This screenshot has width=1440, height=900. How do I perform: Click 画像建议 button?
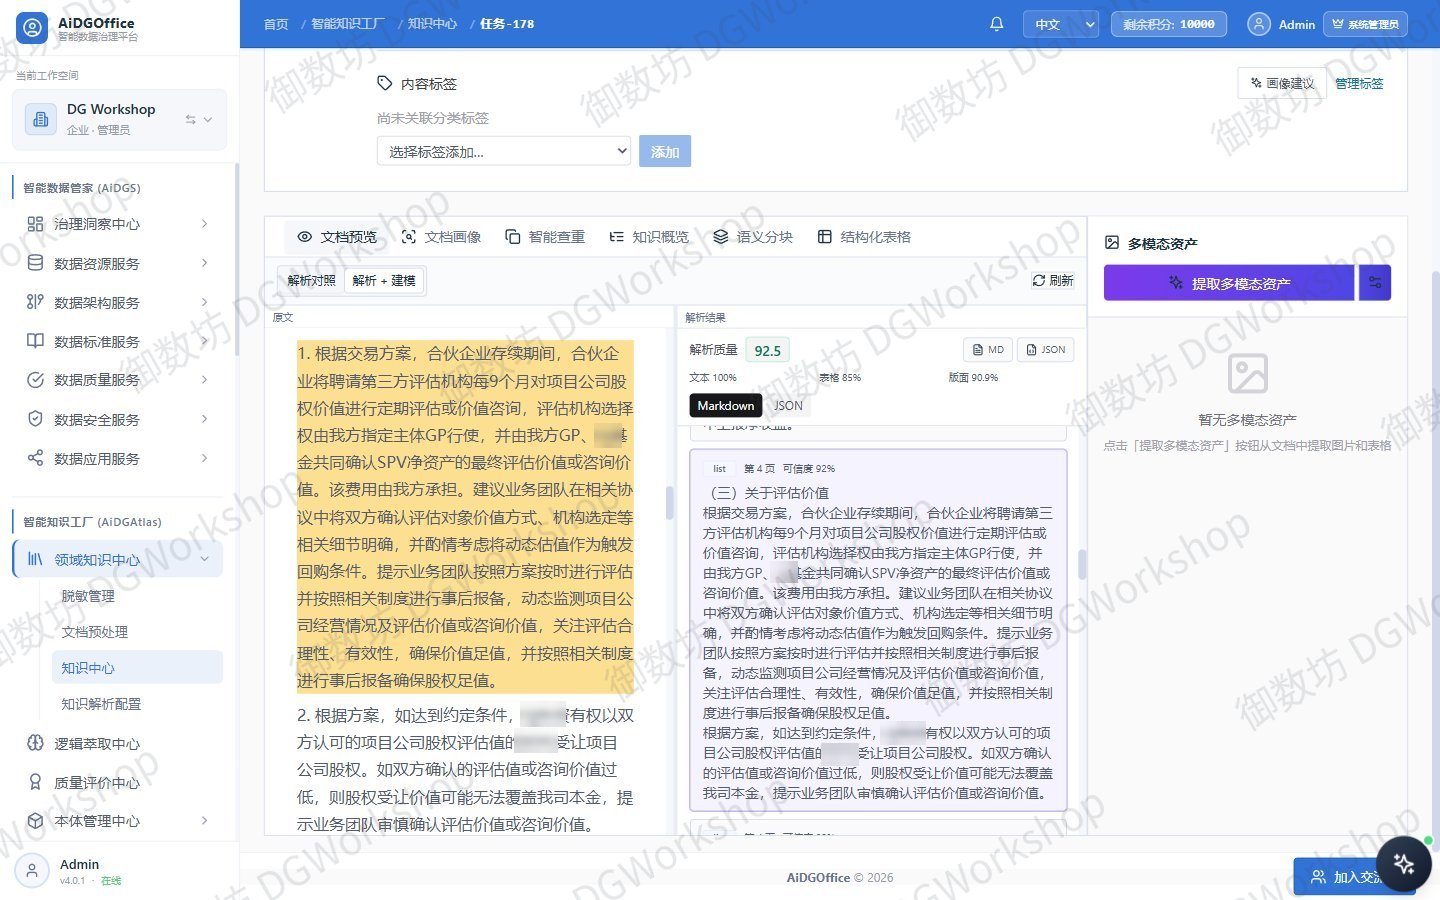click(x=1282, y=83)
